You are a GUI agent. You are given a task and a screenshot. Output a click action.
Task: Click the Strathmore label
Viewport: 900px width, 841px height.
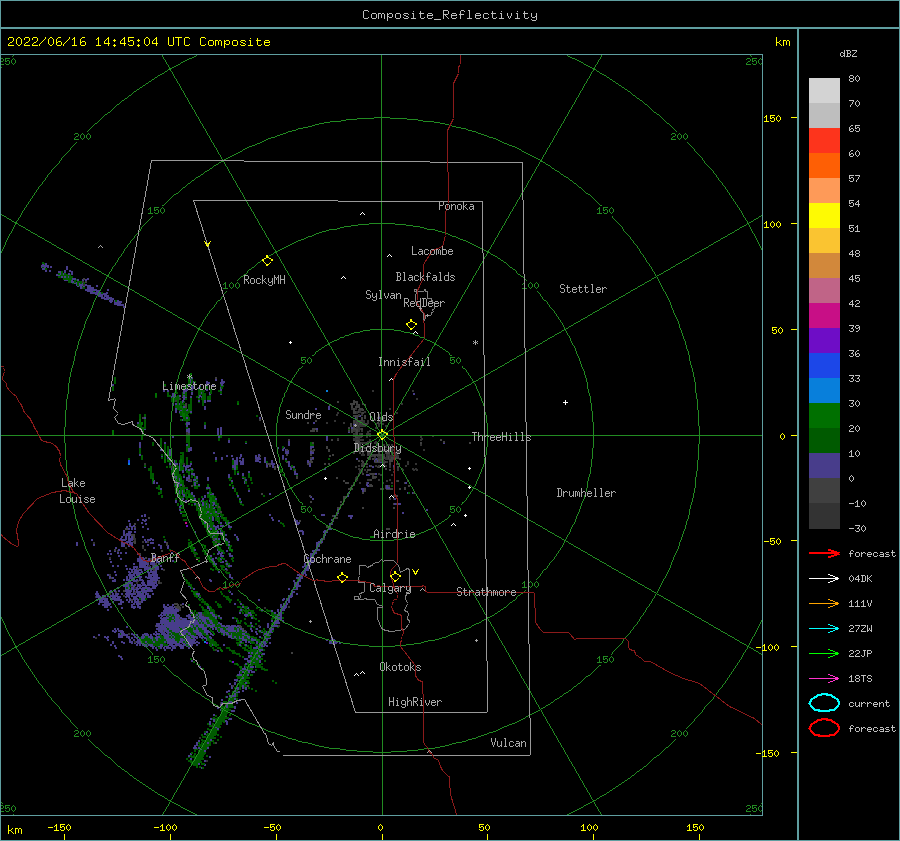point(486,592)
